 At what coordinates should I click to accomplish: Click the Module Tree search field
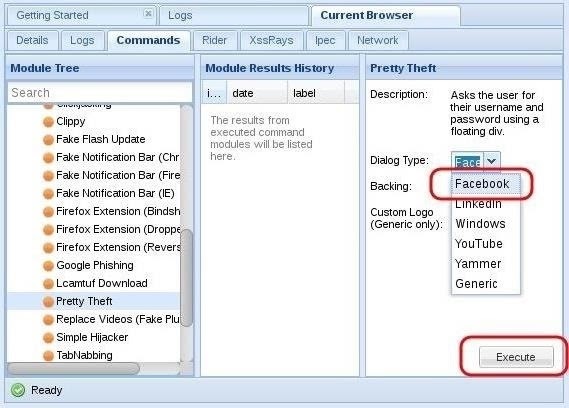[x=100, y=93]
